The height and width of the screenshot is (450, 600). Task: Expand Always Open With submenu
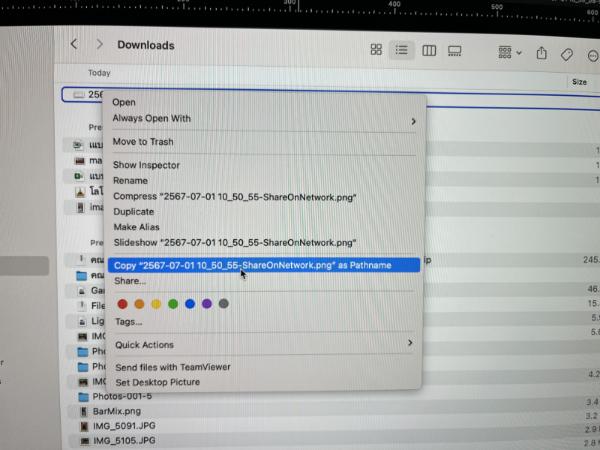(264, 119)
